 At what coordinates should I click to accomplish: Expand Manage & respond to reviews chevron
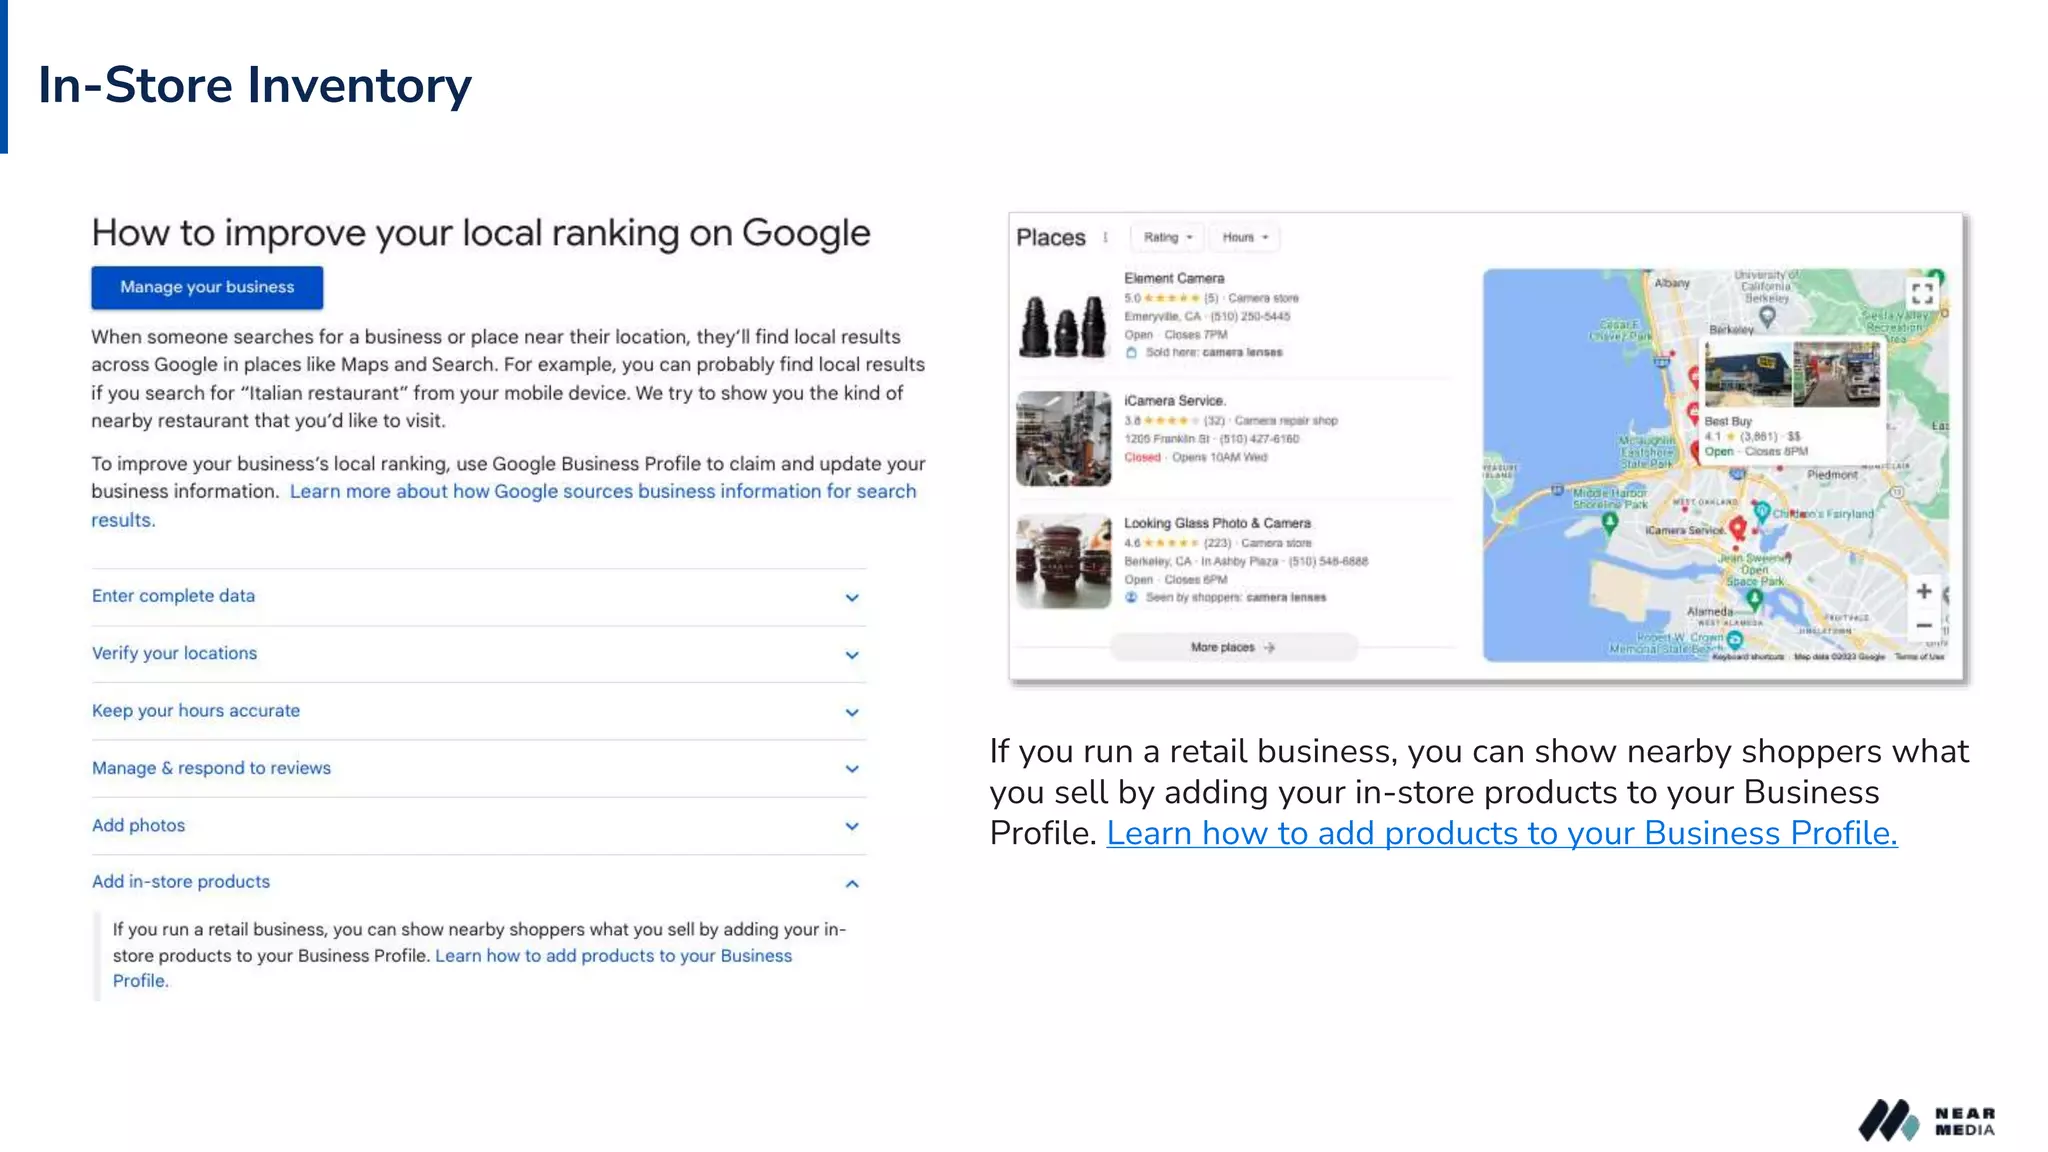(852, 769)
